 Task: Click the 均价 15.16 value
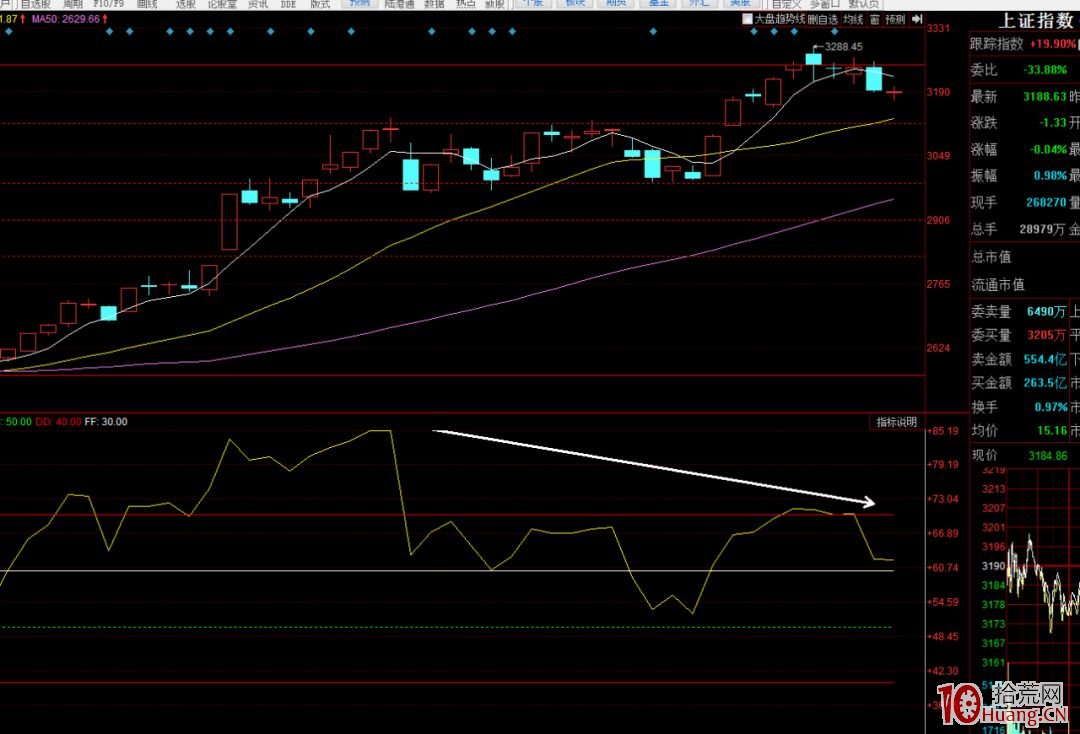pos(1052,430)
